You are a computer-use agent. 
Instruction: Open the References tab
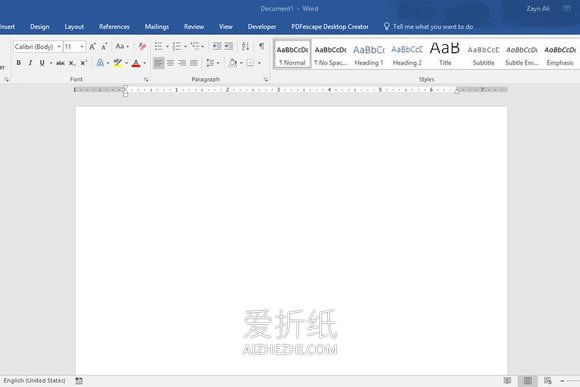pyautogui.click(x=114, y=27)
